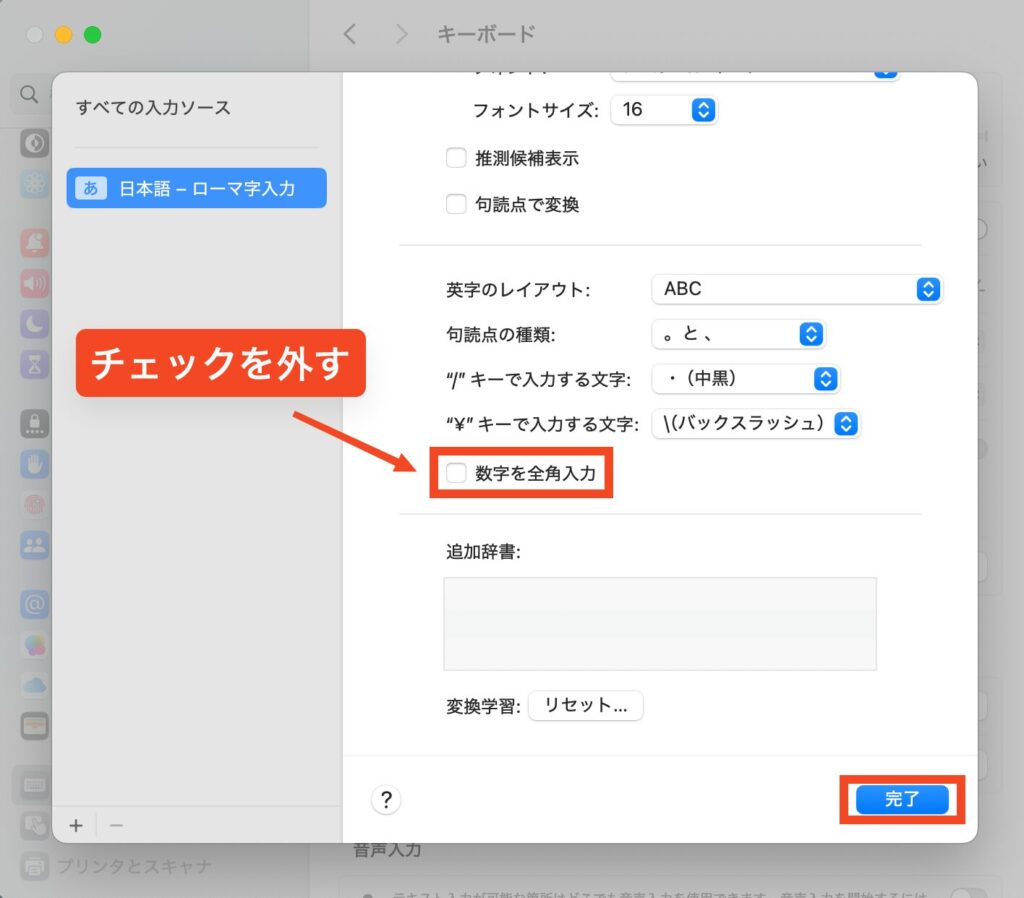Open Focus moon icon in sidebar
1024x898 pixels.
(x=35, y=324)
